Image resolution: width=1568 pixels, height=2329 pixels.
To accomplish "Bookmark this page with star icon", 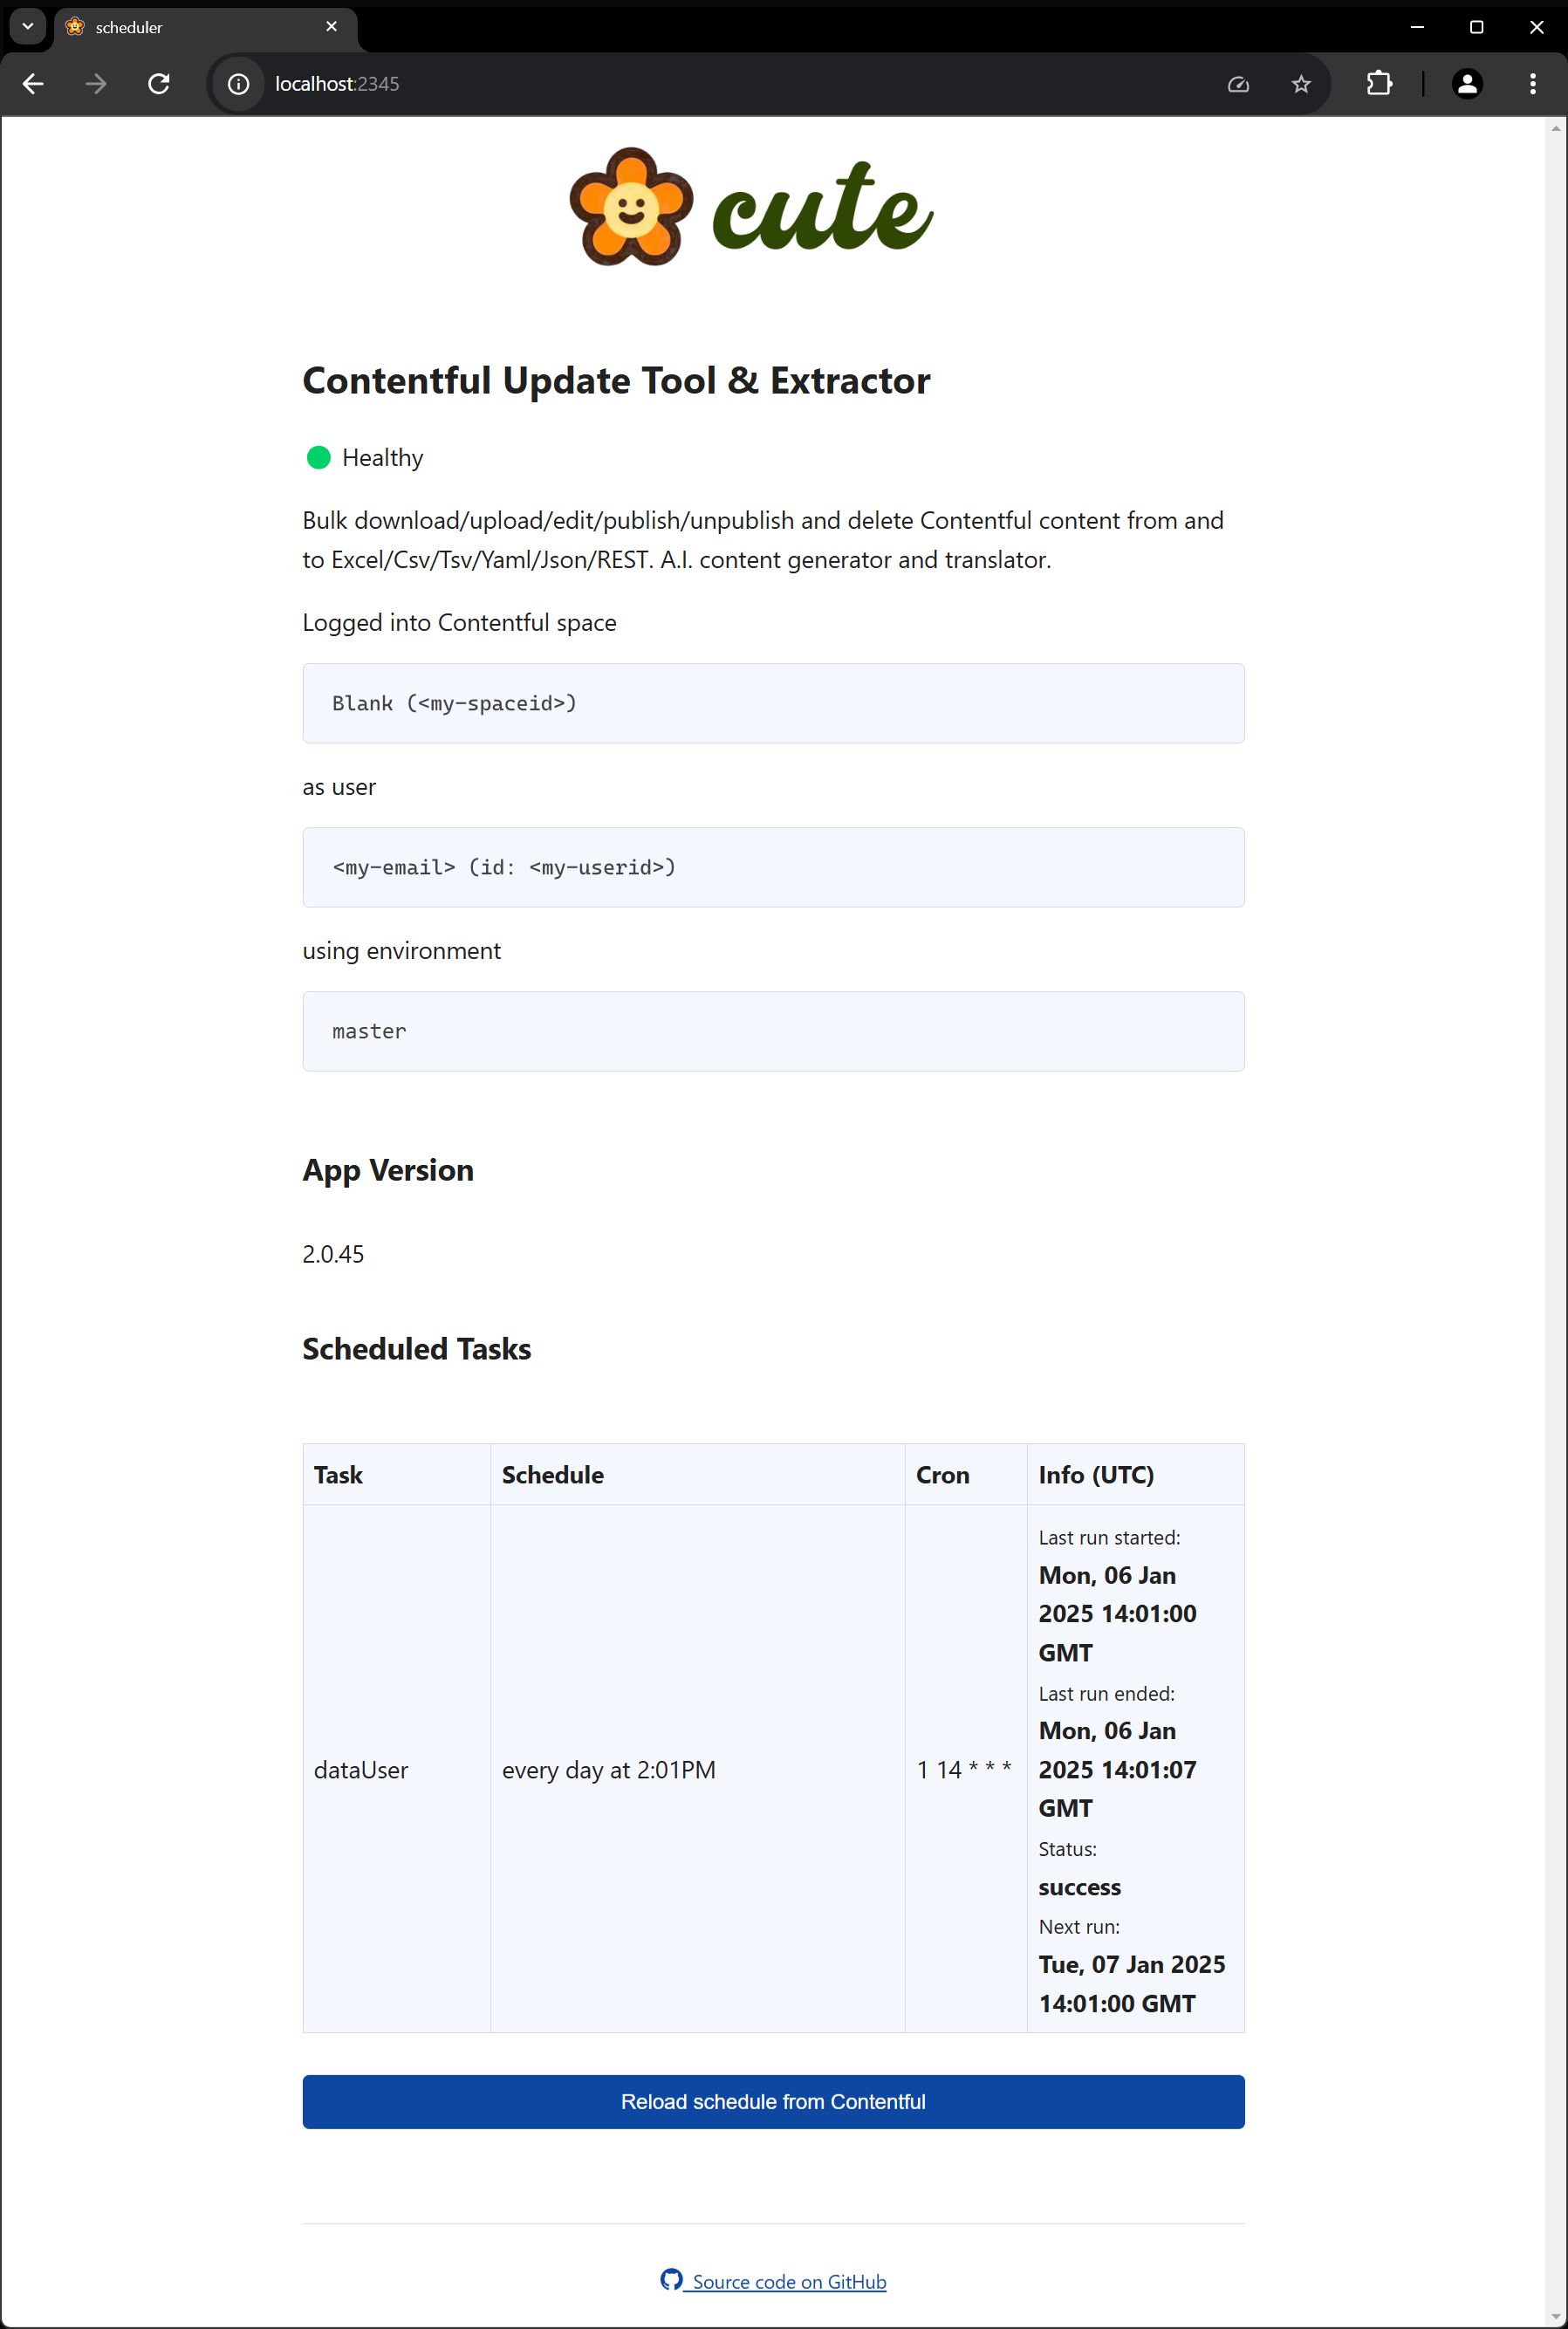I will pos(1300,84).
